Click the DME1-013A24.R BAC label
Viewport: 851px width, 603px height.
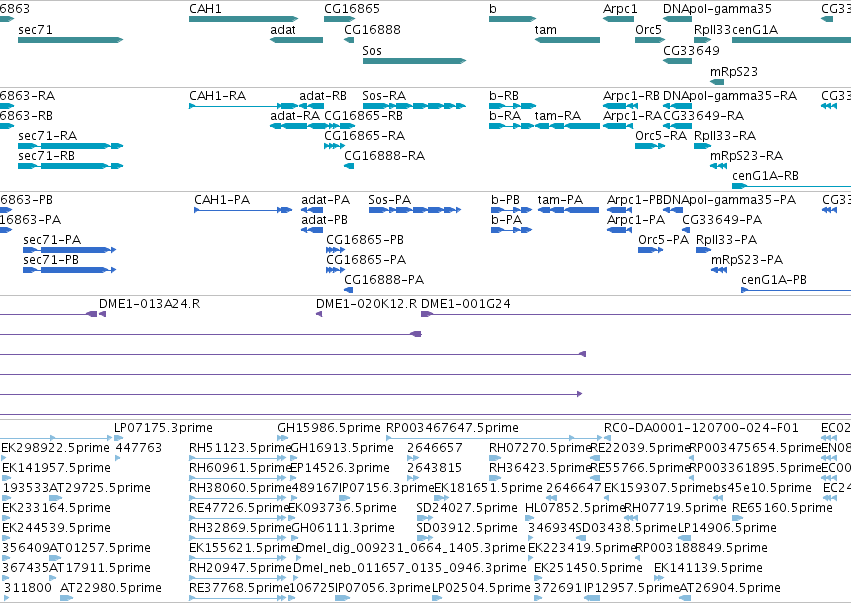click(x=149, y=304)
